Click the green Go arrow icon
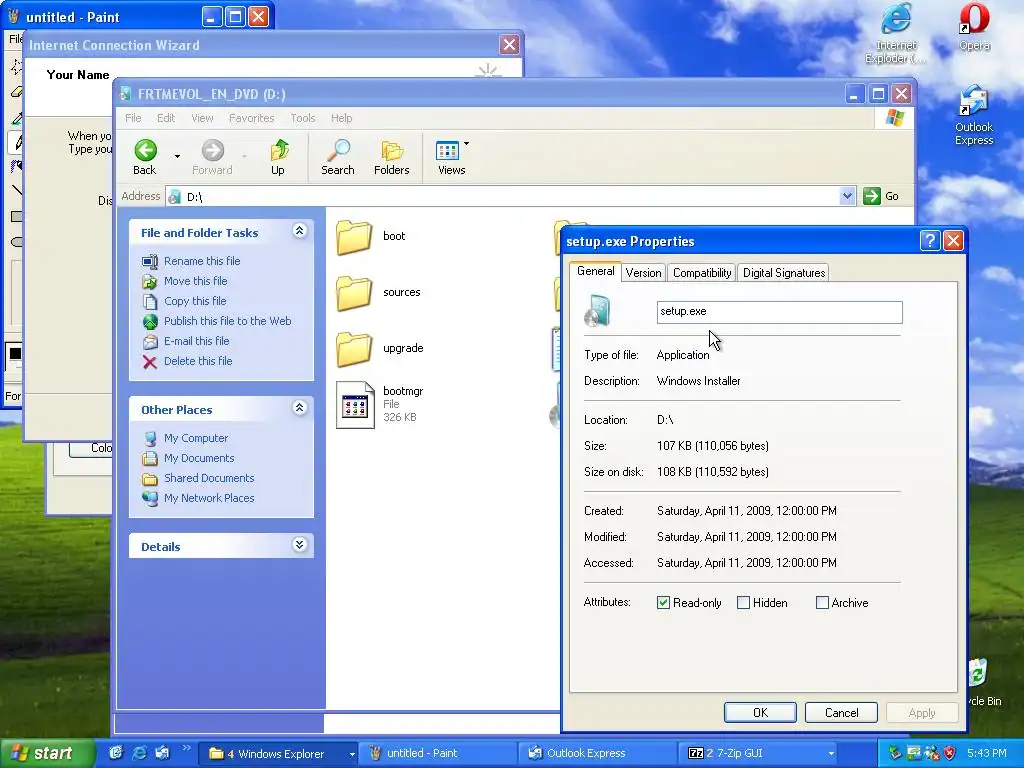Screen dimensions: 1024x768 point(872,196)
